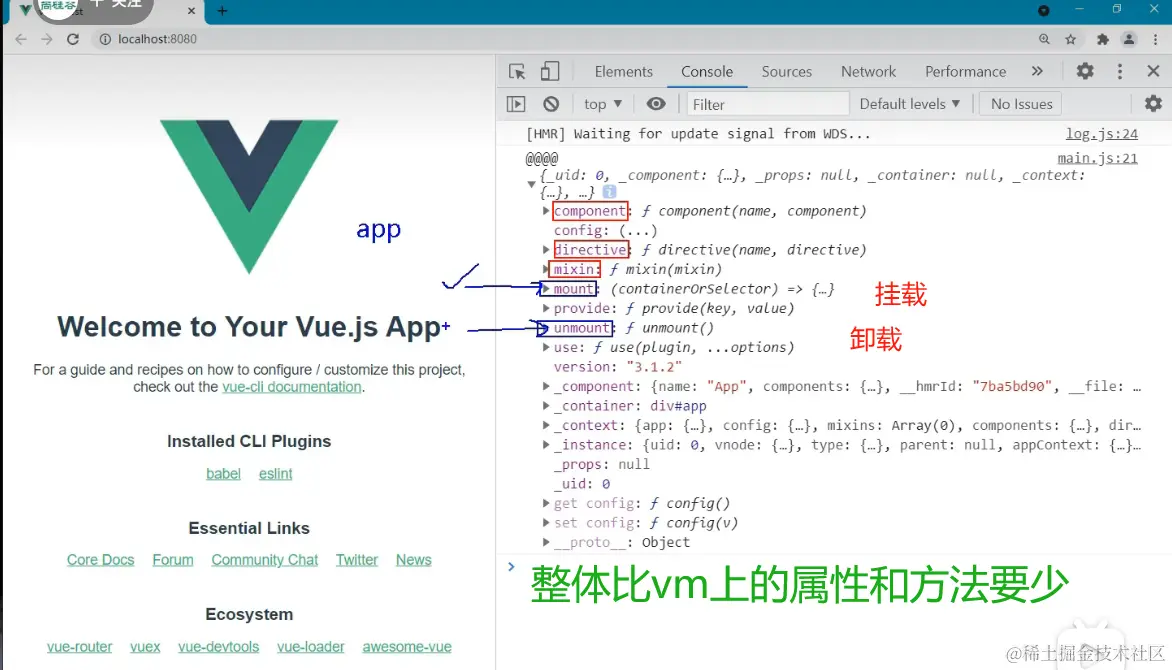This screenshot has height=670, width=1172.
Task: Expand the __proto__ Object entry
Action: click(x=546, y=542)
